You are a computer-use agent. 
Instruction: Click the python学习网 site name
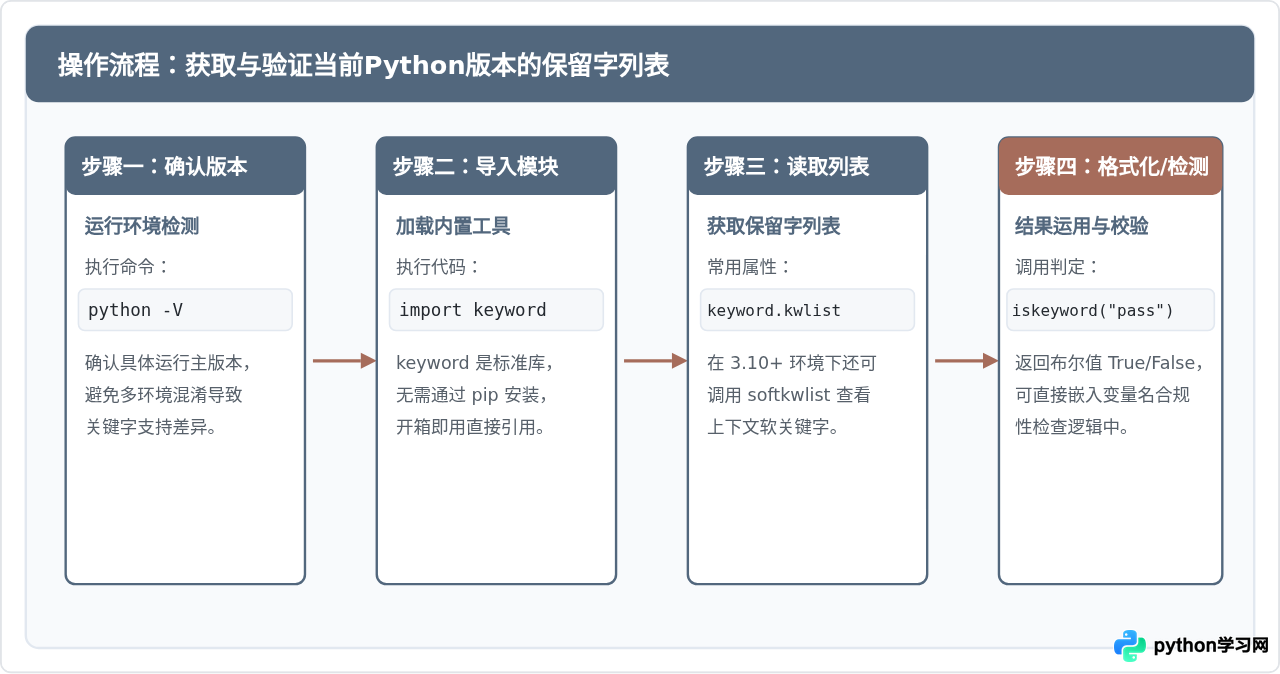[1211, 646]
